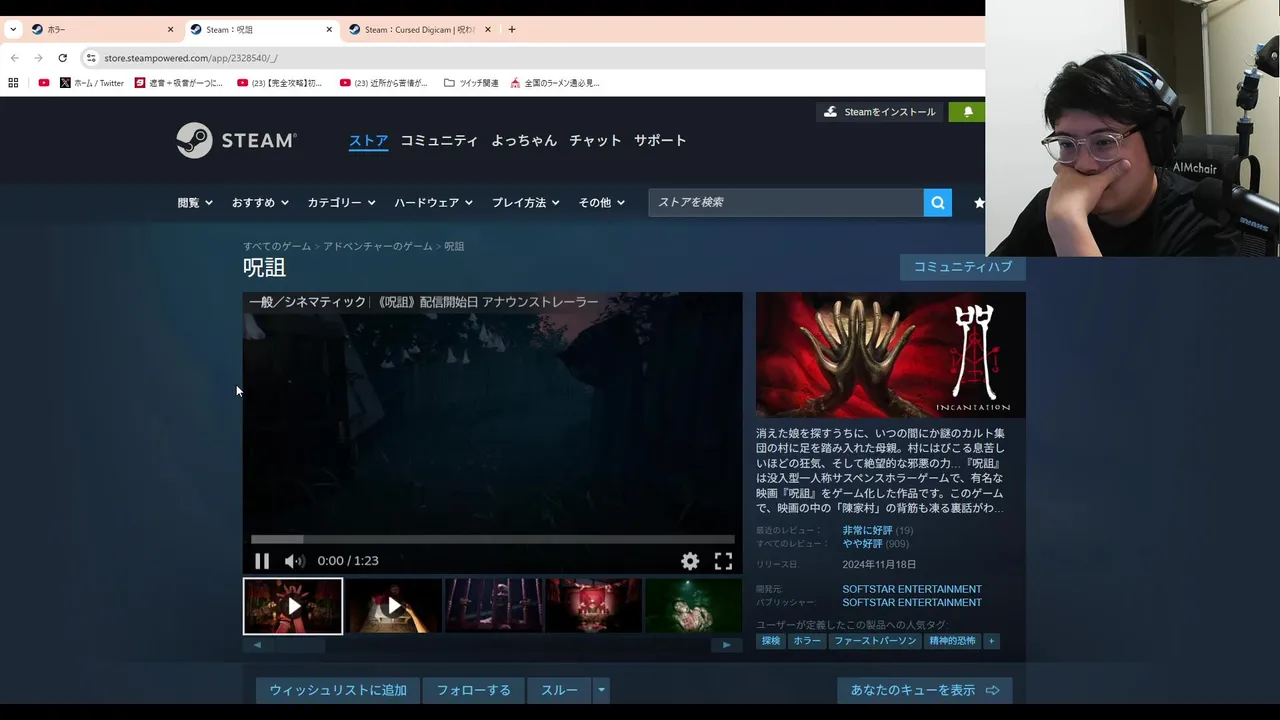Mute the trailer volume speaker icon
Viewport: 1280px width, 720px height.
tap(293, 561)
